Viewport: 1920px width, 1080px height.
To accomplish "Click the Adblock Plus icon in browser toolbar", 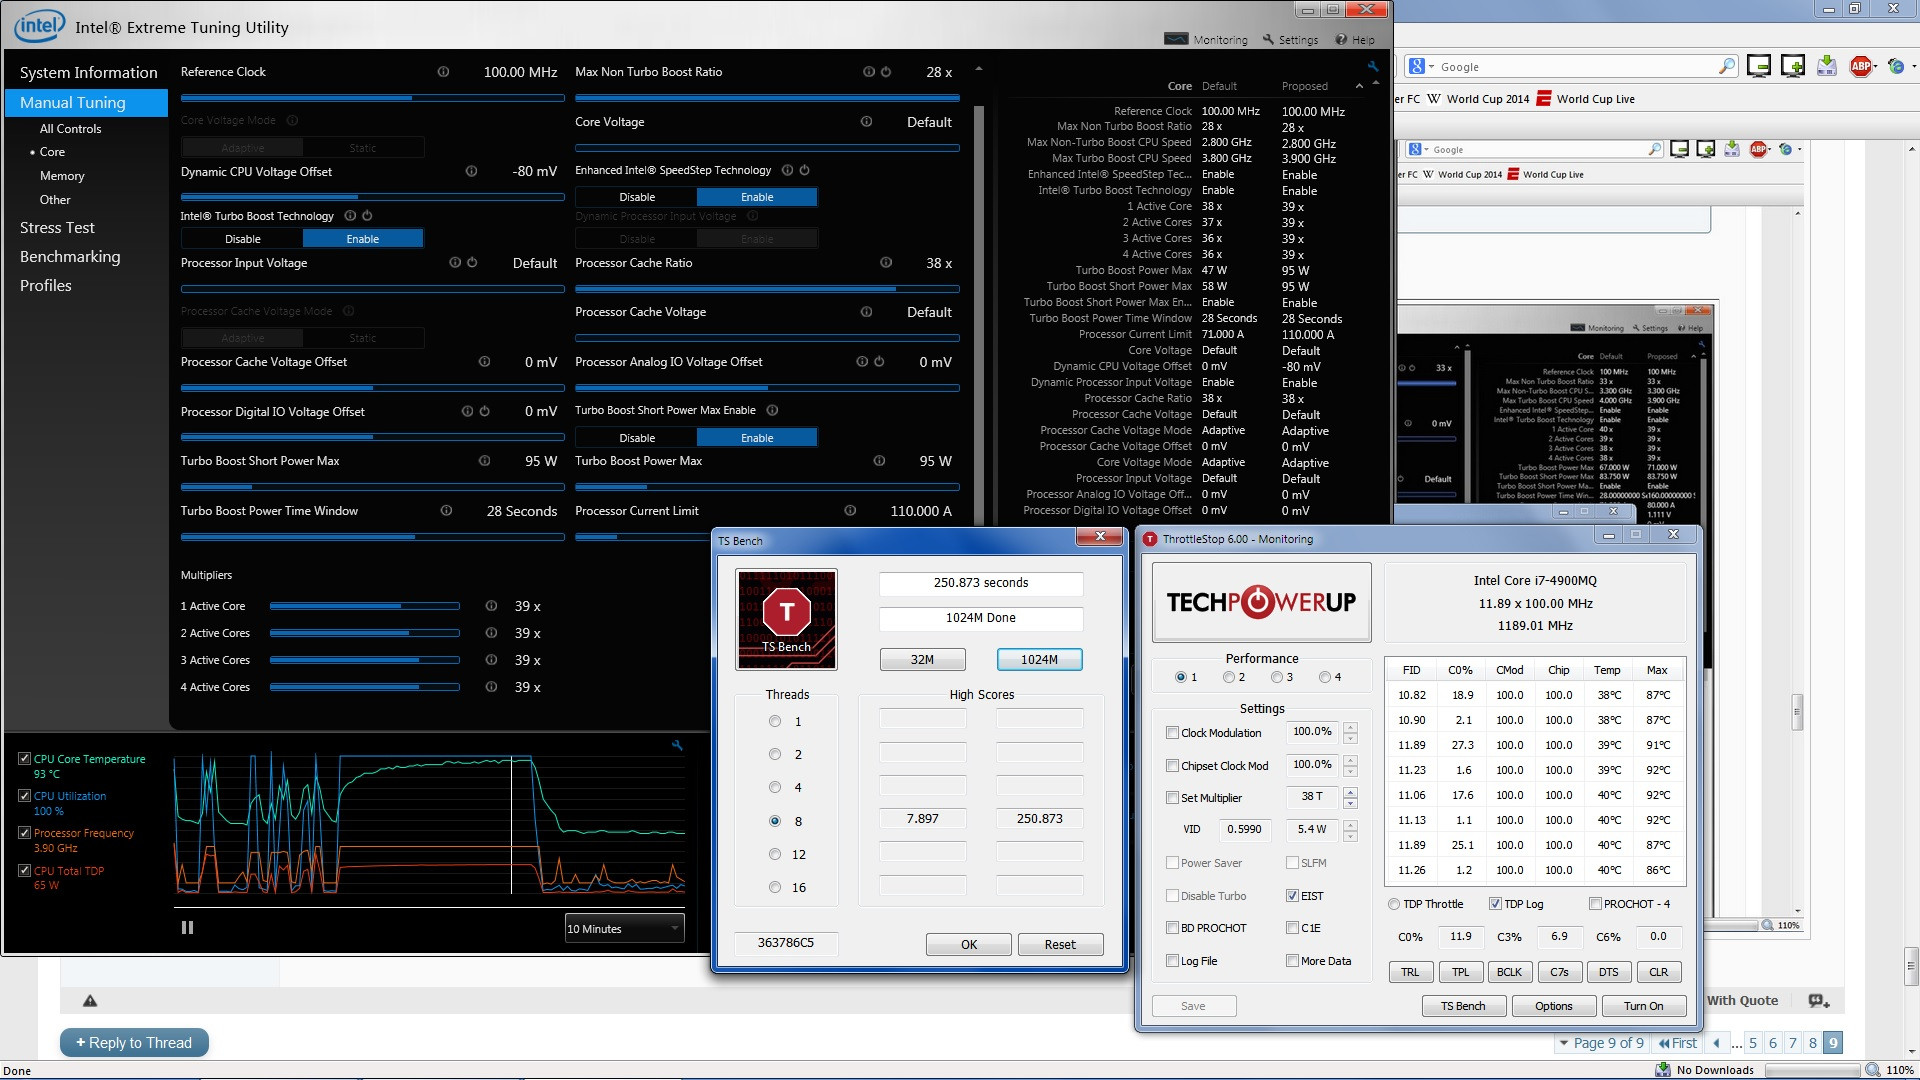I will (1861, 67).
